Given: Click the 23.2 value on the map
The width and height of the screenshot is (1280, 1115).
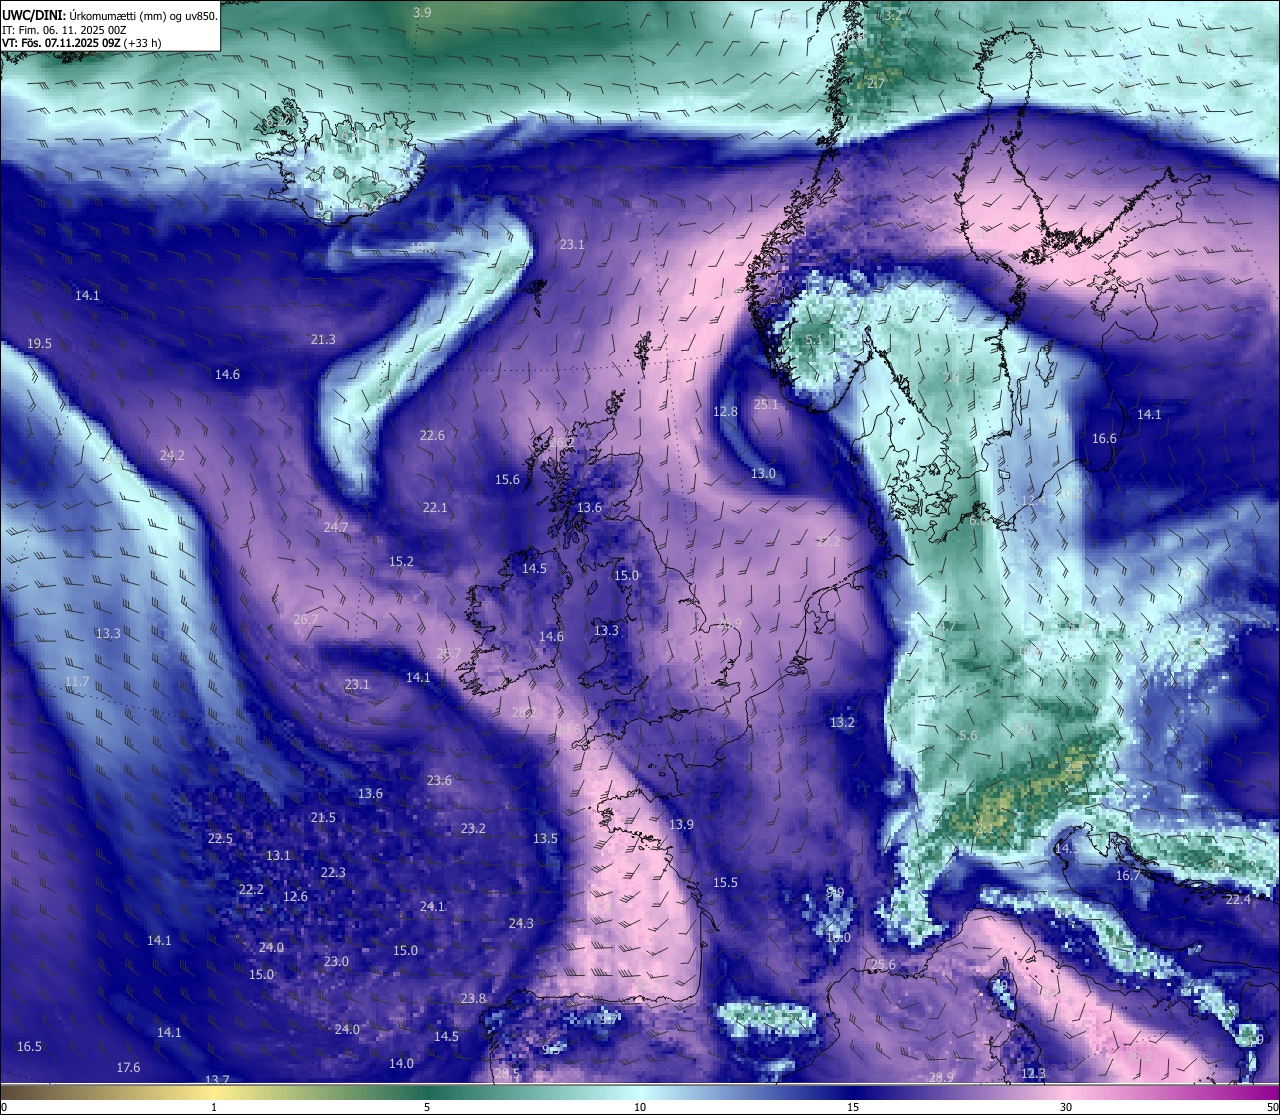Looking at the screenshot, I should click(473, 828).
